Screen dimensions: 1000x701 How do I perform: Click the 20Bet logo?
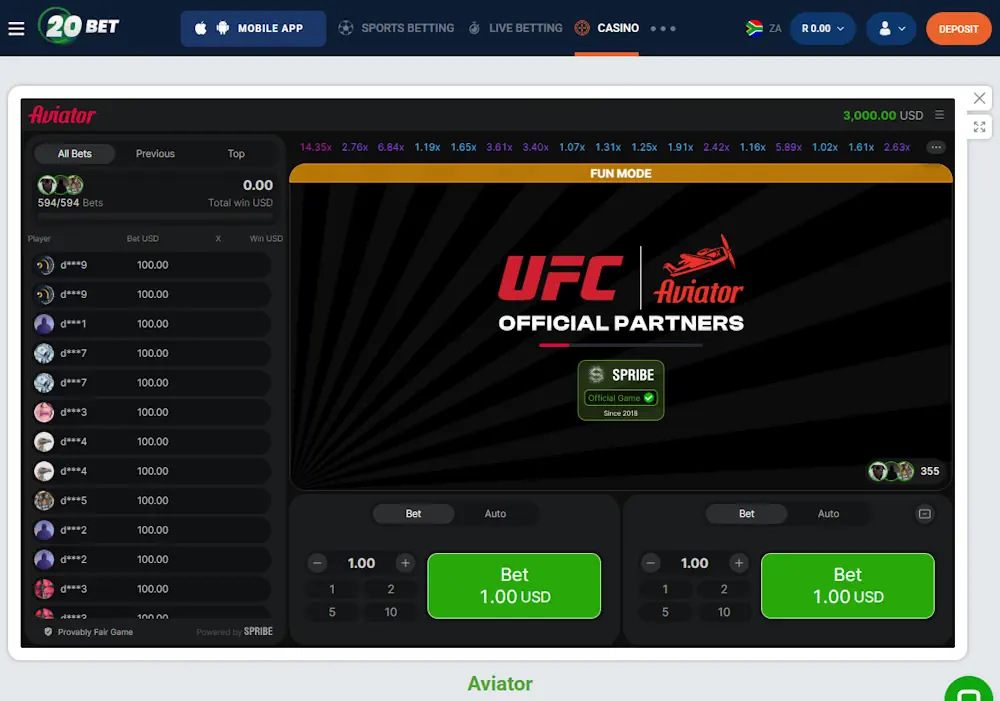tap(79, 26)
